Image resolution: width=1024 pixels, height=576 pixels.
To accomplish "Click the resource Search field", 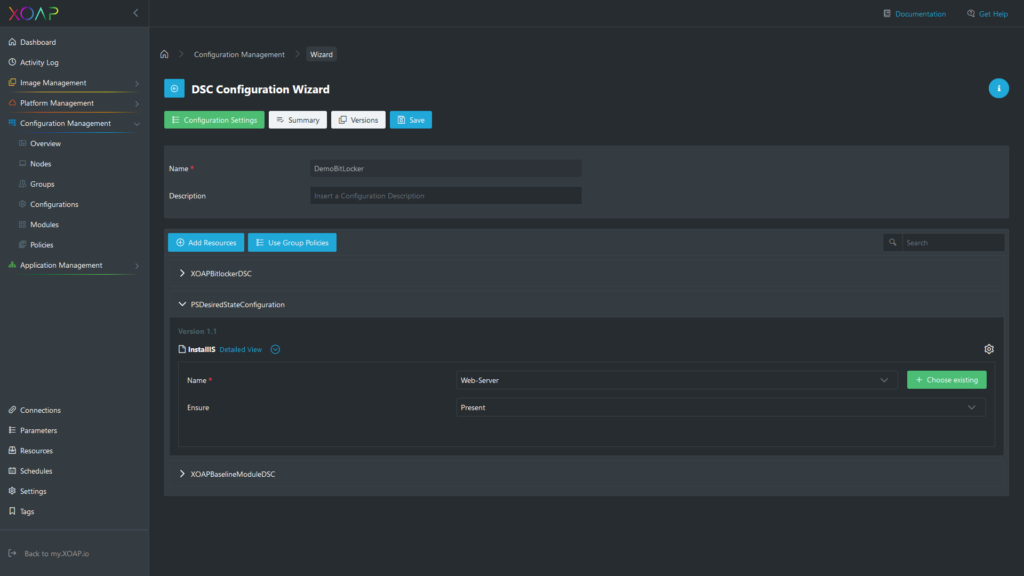I will (953, 242).
